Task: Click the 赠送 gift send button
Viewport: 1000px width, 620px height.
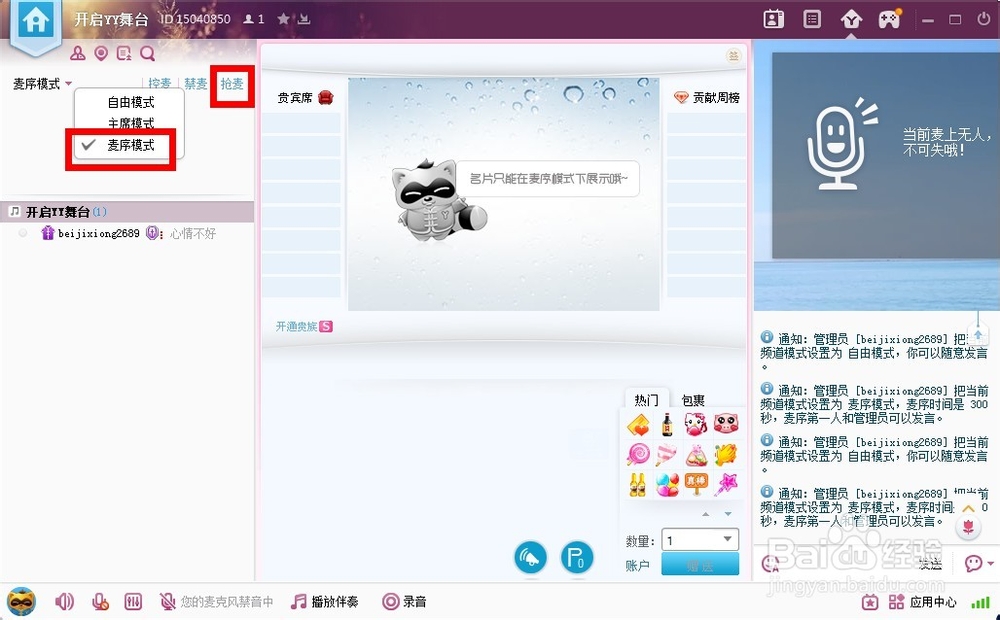Action: (x=700, y=563)
